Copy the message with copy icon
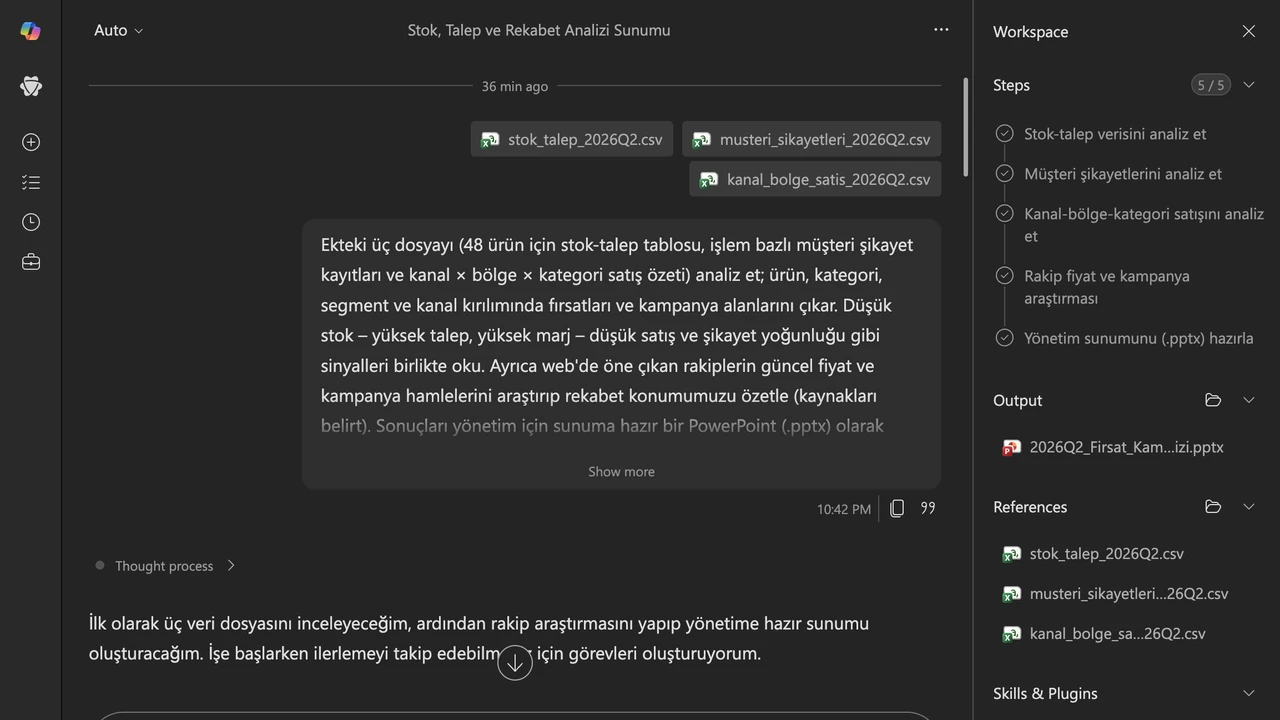The image size is (1280, 720). pos(897,508)
